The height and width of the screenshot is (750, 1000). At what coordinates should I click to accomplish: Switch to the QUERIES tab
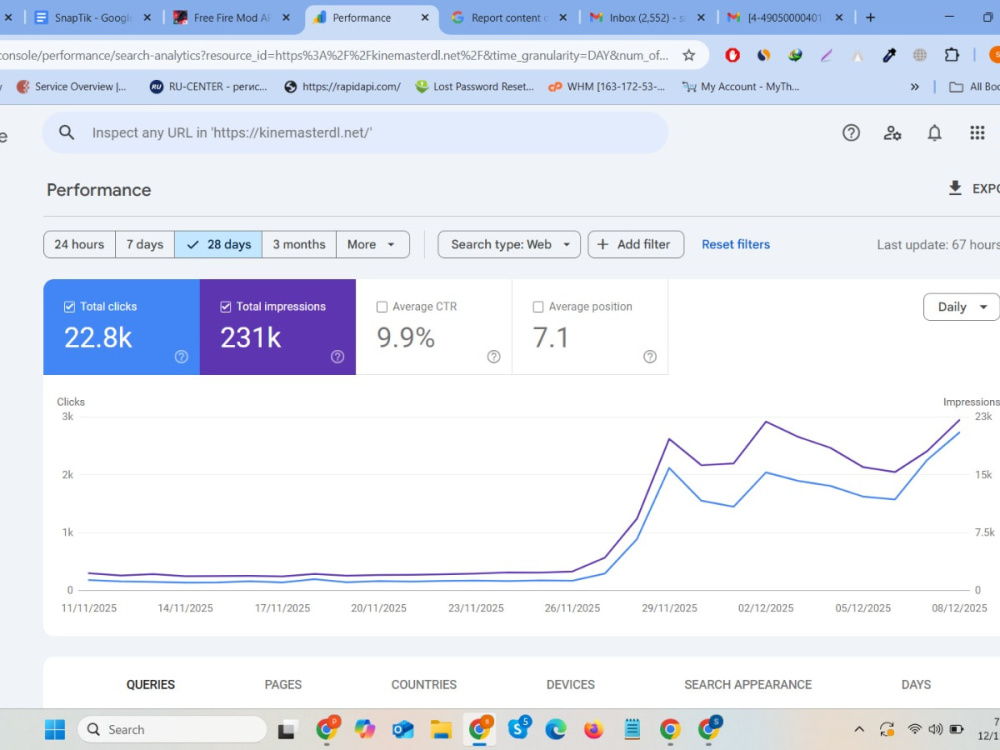[x=151, y=684]
